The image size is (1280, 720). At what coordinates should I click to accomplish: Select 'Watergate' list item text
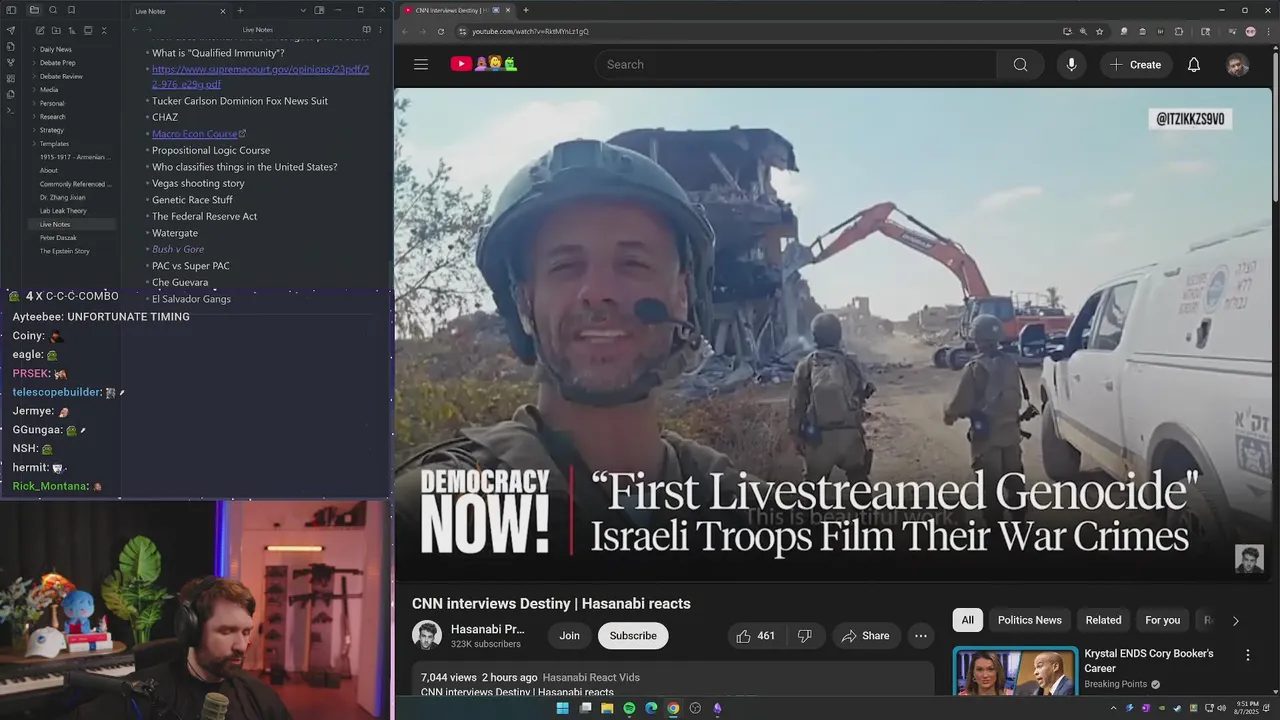tap(175, 233)
